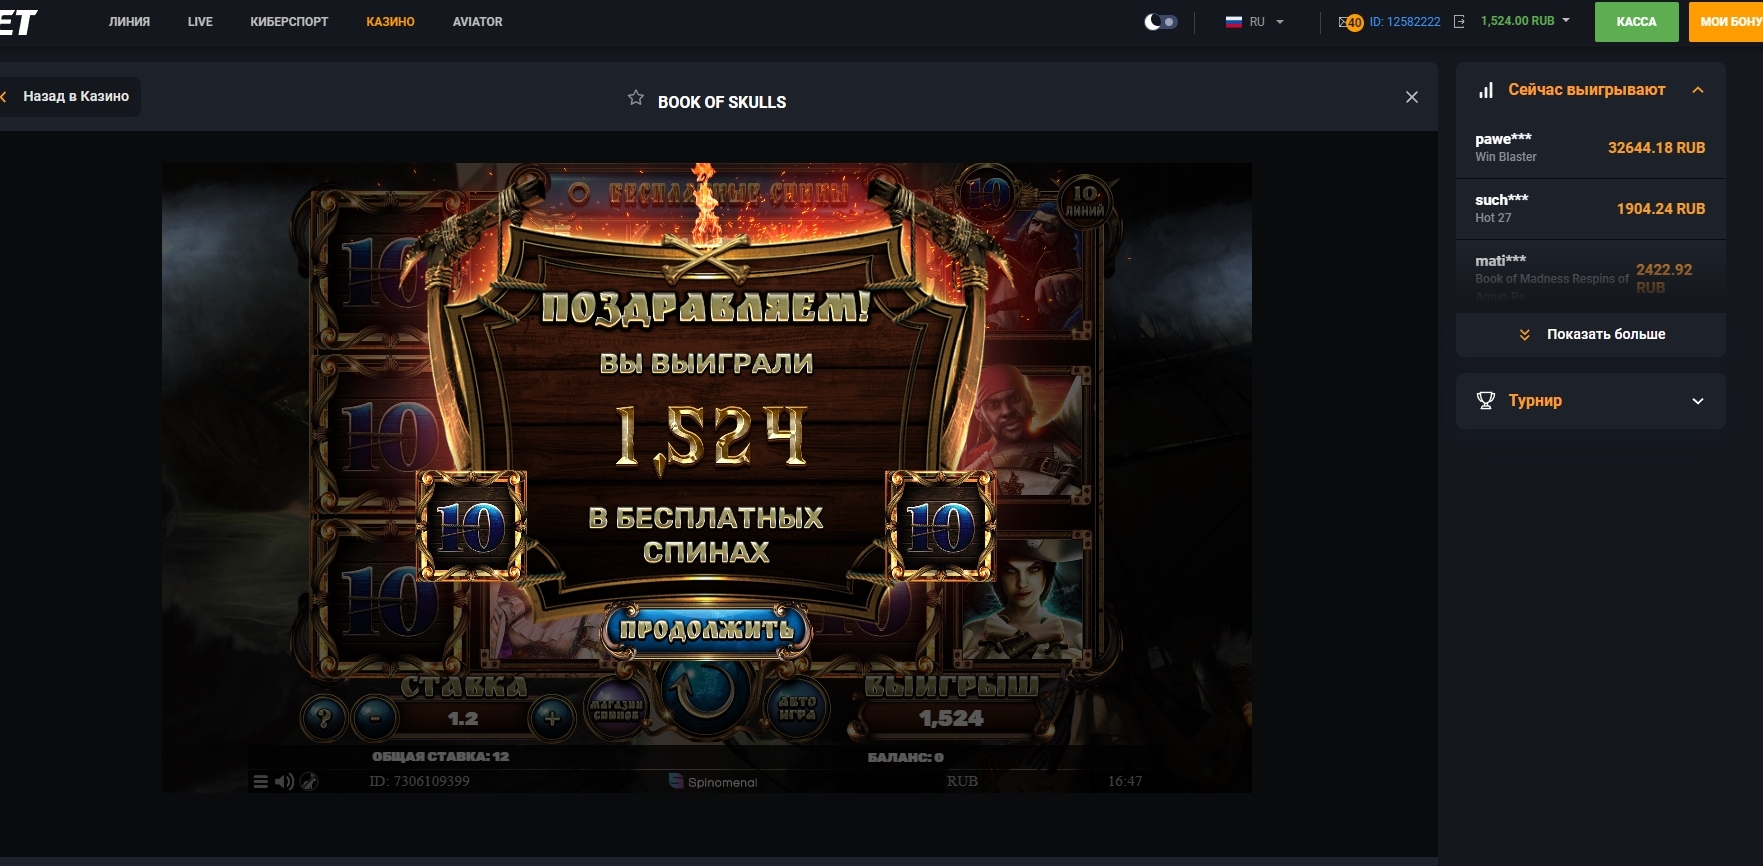This screenshot has width=1763, height=866.
Task: Mute the game sound speaker icon
Action: point(284,782)
